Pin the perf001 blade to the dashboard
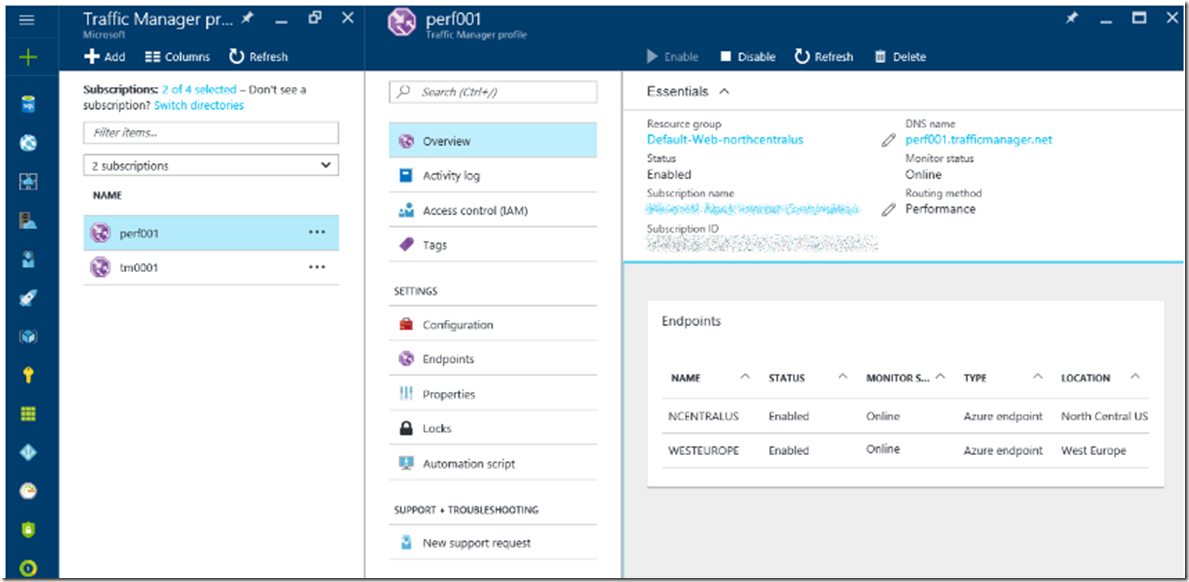The image size is (1189, 582). pos(1071,19)
